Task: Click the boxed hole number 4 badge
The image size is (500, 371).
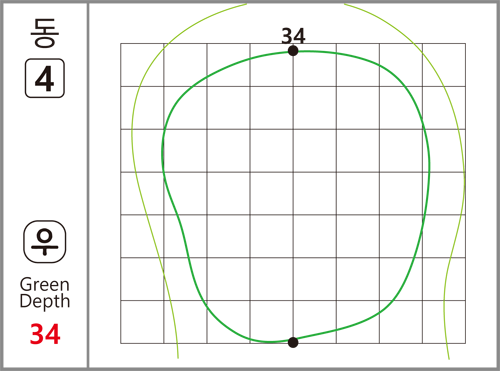Action: (45, 78)
